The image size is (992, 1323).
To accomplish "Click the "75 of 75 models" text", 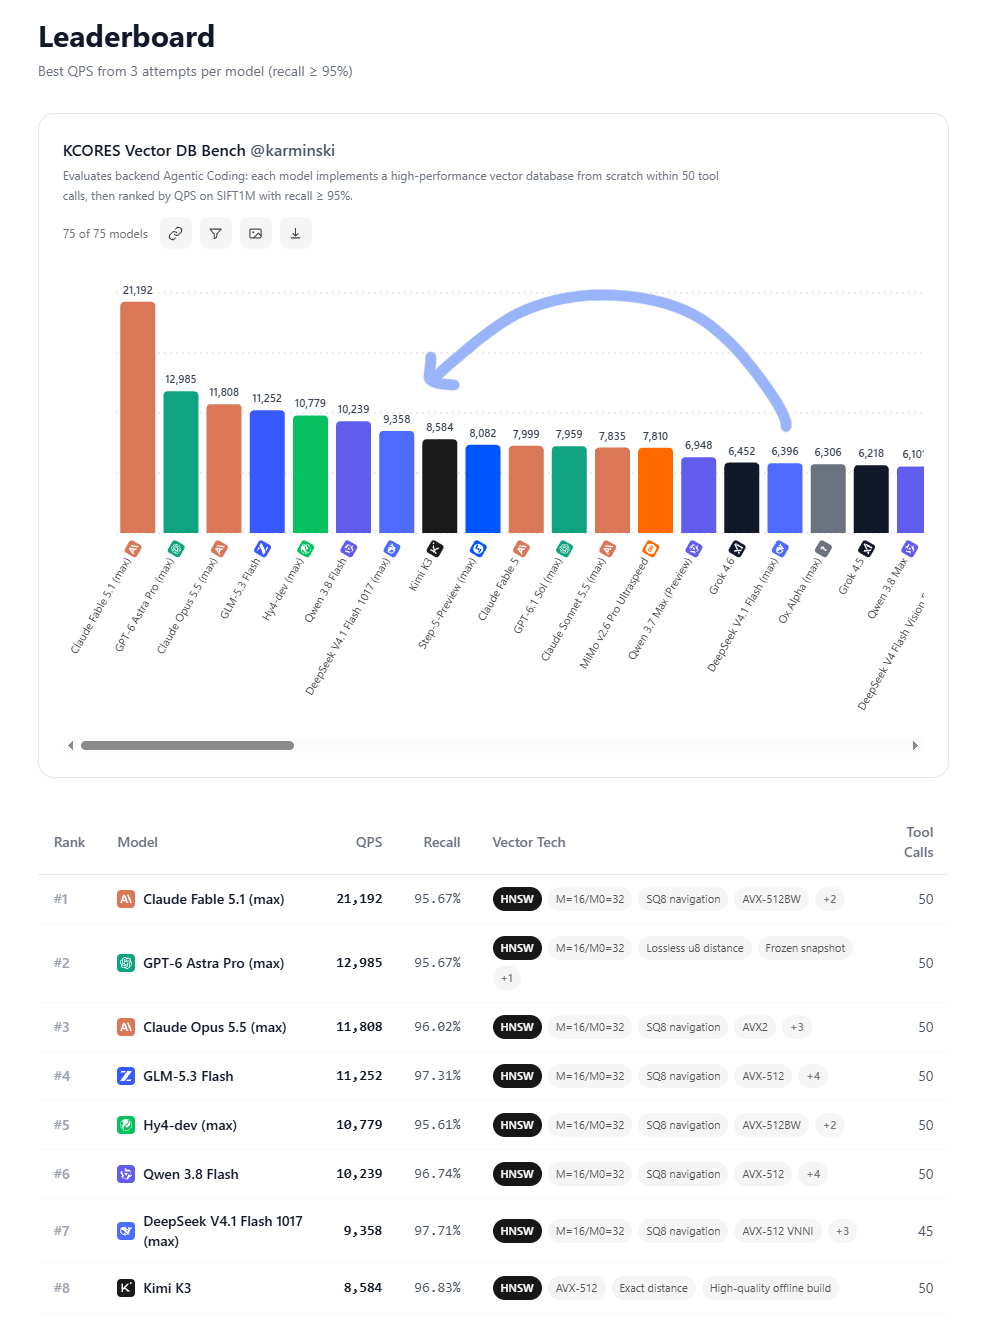I will (x=105, y=234).
